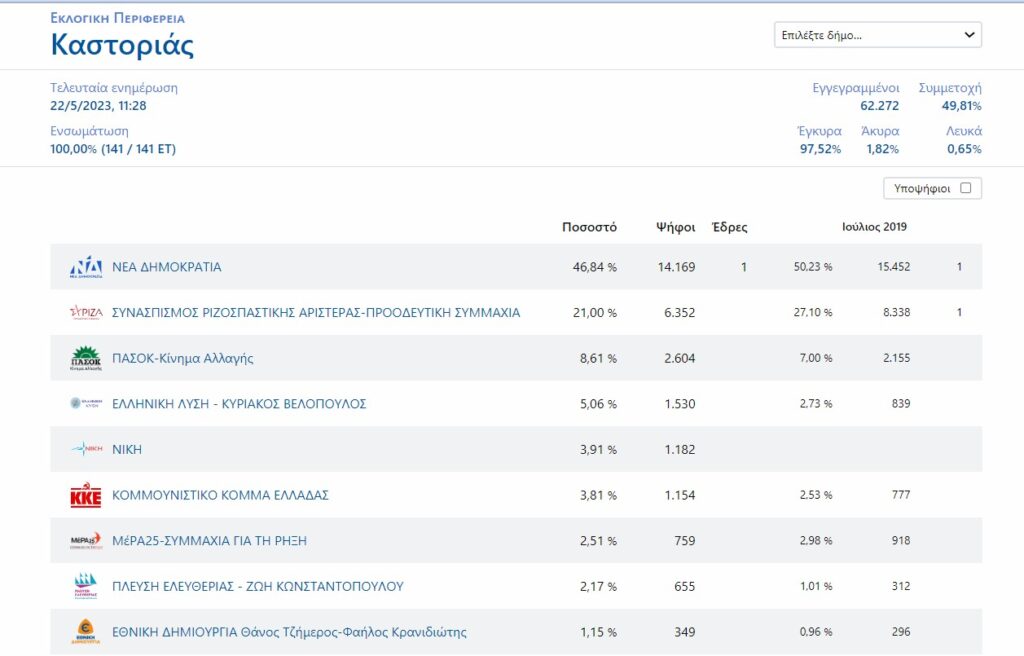The height and width of the screenshot is (656, 1024).
Task: Click the Ελληνική Λύση party logo
Action: [x=85, y=404]
